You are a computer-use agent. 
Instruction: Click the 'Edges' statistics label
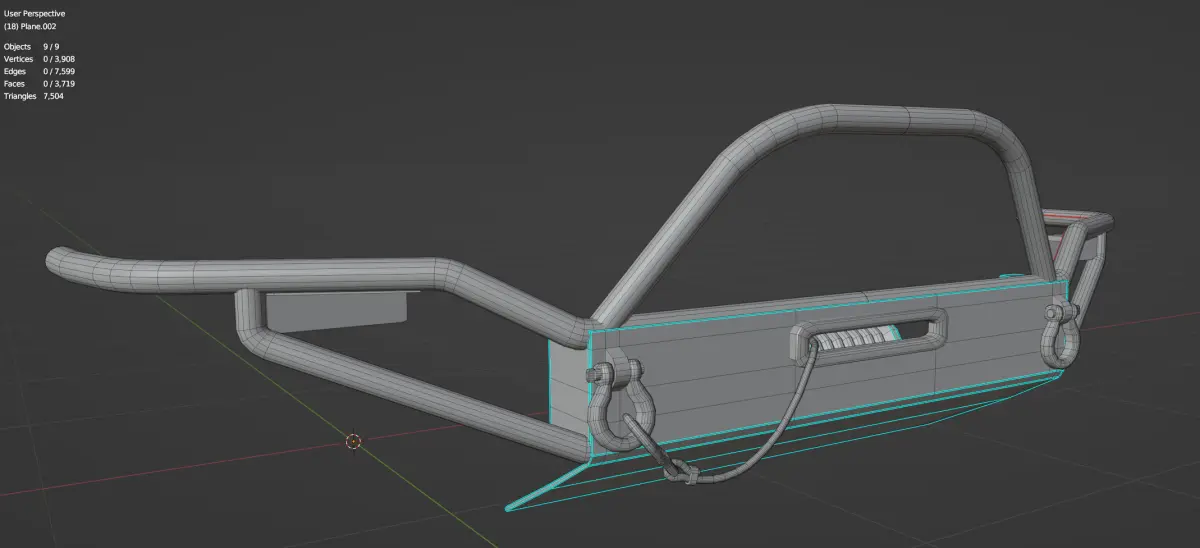pos(15,71)
